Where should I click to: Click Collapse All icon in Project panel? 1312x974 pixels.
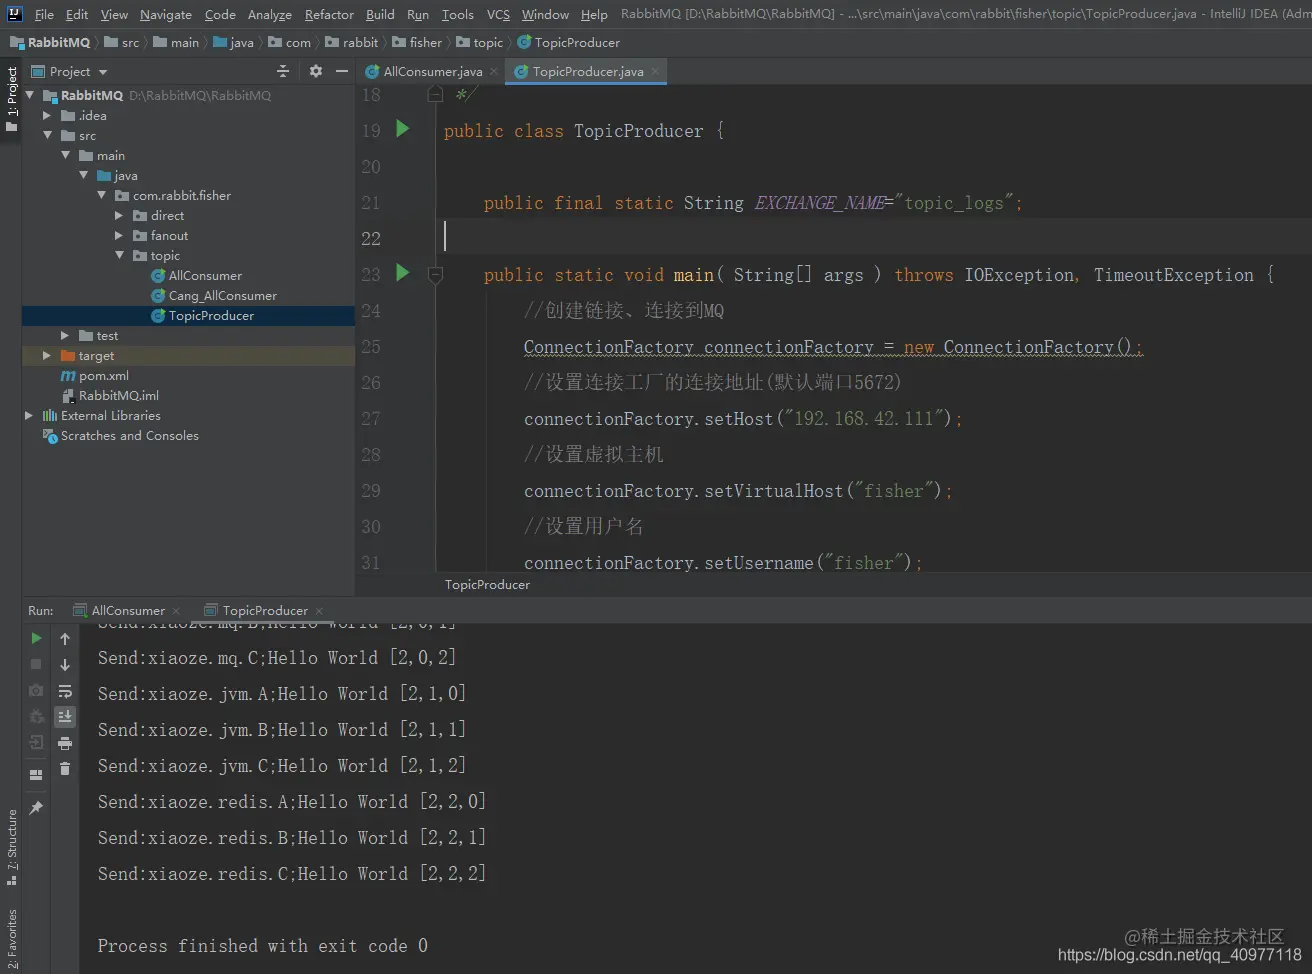[x=283, y=71]
